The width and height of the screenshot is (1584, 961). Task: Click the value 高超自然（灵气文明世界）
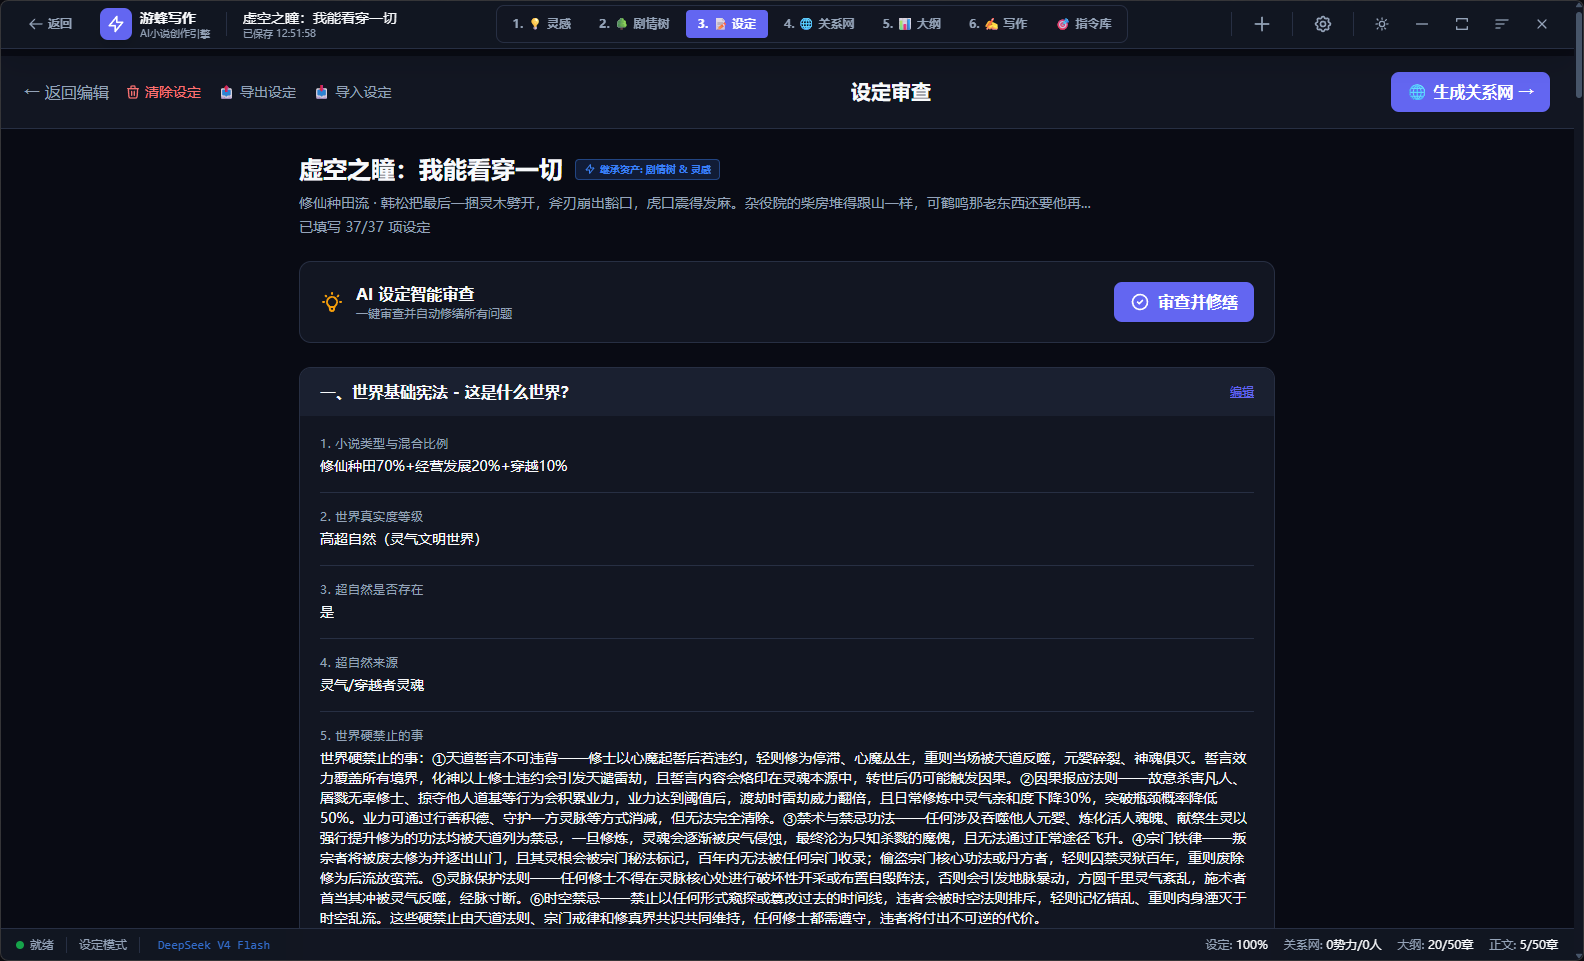coord(400,539)
